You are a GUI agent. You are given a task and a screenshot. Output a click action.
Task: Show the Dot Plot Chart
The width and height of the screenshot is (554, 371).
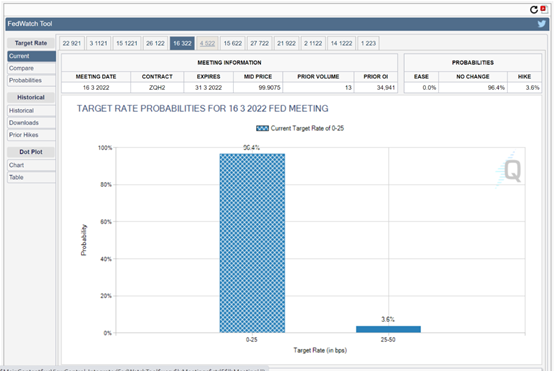(x=31, y=165)
